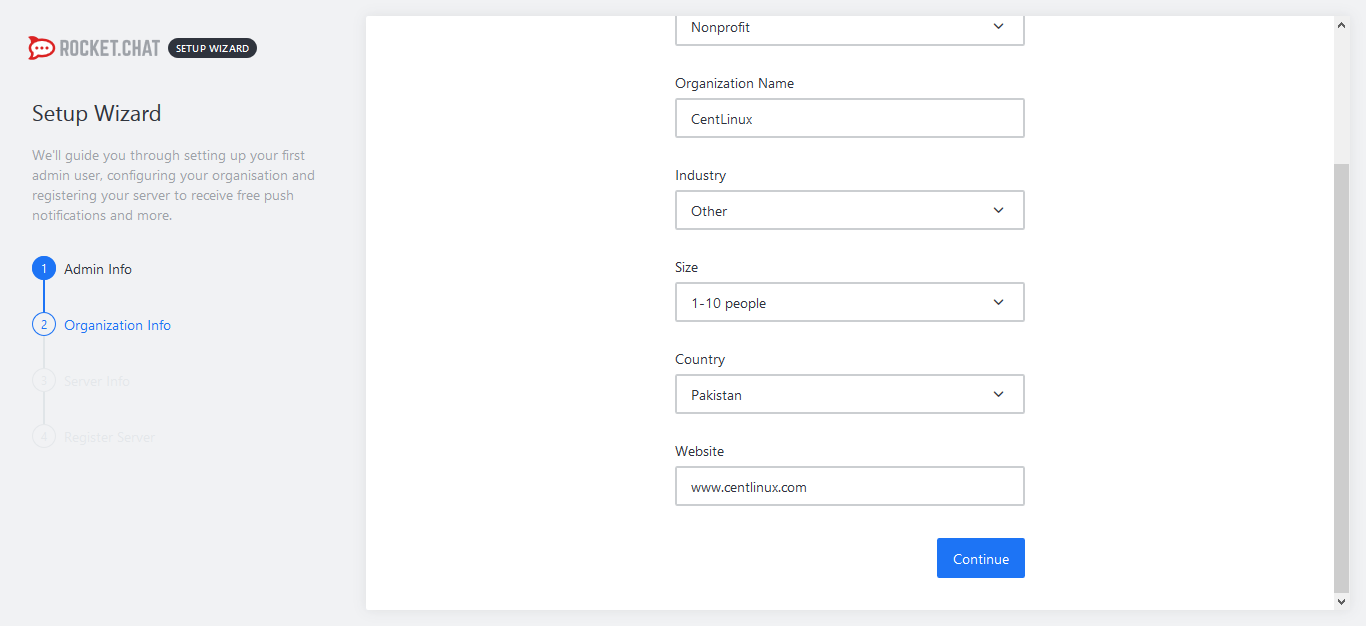This screenshot has height=626, width=1366.
Task: Click chevron arrow of Country dropdown
Action: click(x=998, y=394)
